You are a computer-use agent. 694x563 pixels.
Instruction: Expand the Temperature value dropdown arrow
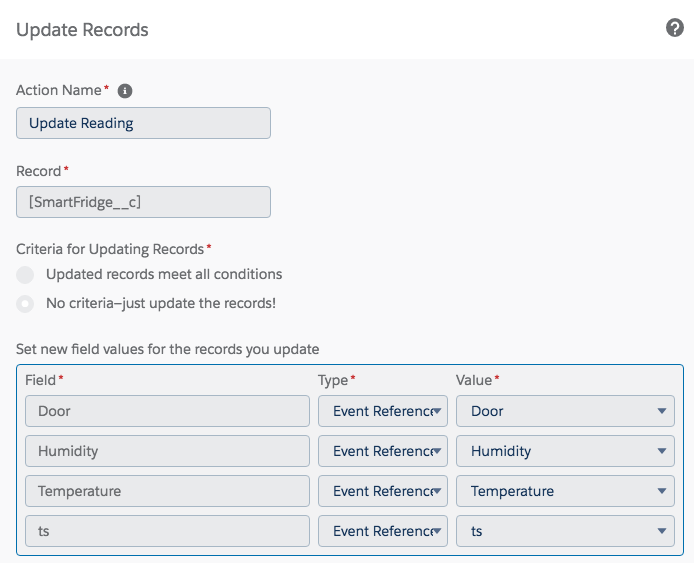coord(662,491)
